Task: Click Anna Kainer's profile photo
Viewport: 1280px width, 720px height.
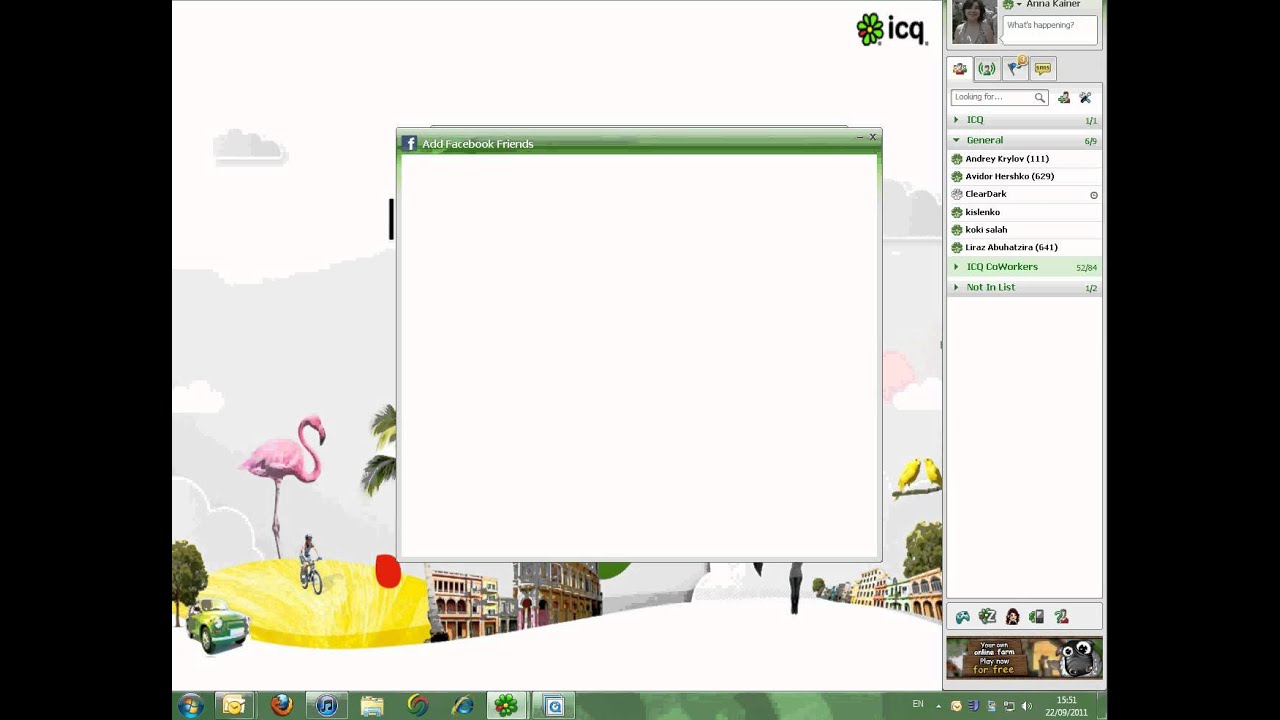Action: (974, 21)
